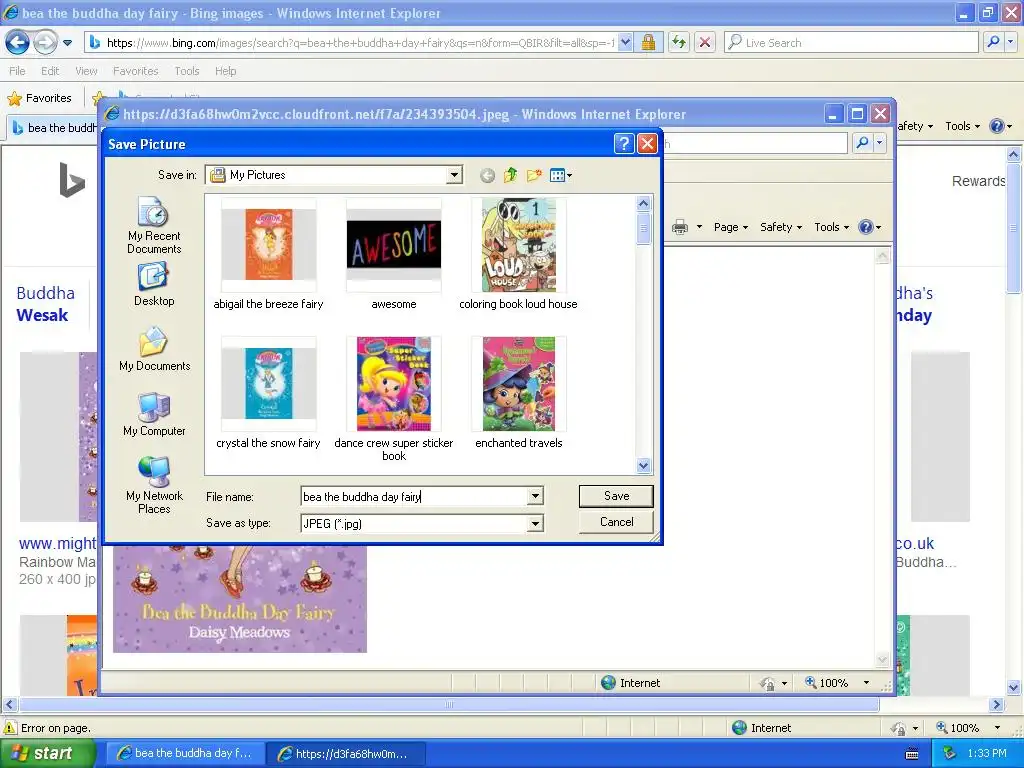
Task: Click the grayed Back arrow in Save Picture dialog
Action: (487, 175)
